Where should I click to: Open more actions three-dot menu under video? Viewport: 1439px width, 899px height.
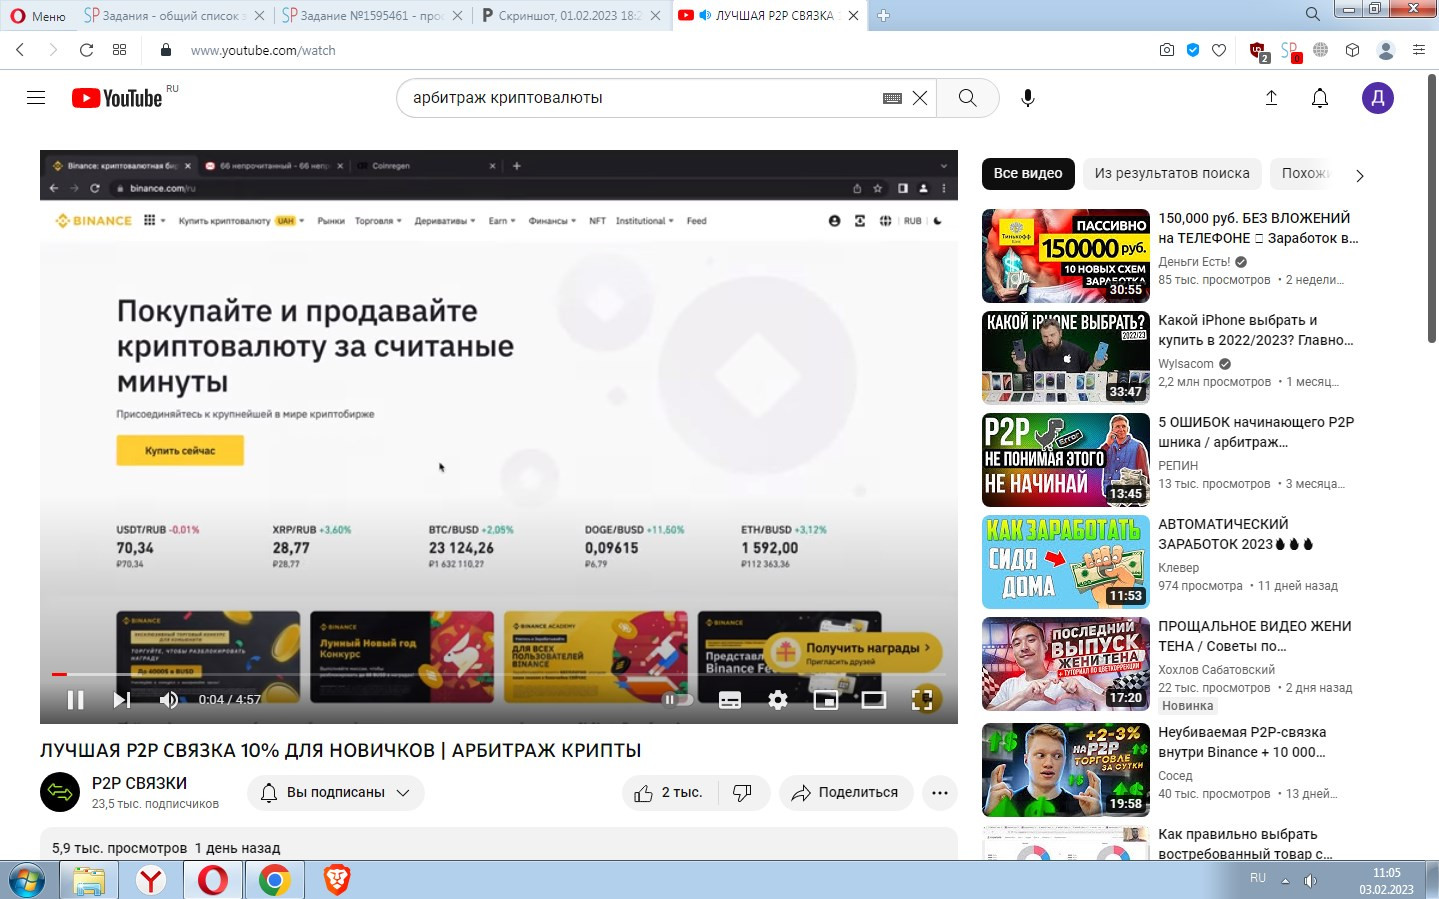pos(939,793)
